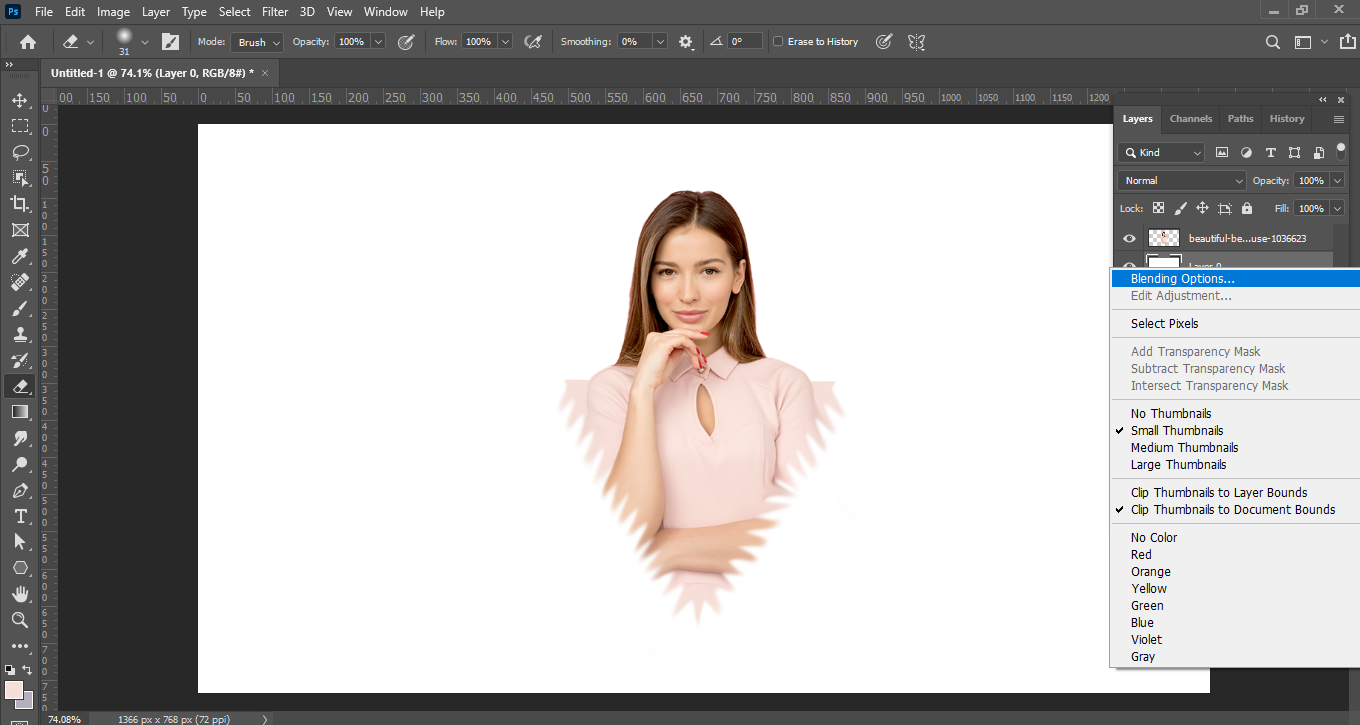
Task: Choose Blending Options from context menu
Action: click(x=1182, y=279)
